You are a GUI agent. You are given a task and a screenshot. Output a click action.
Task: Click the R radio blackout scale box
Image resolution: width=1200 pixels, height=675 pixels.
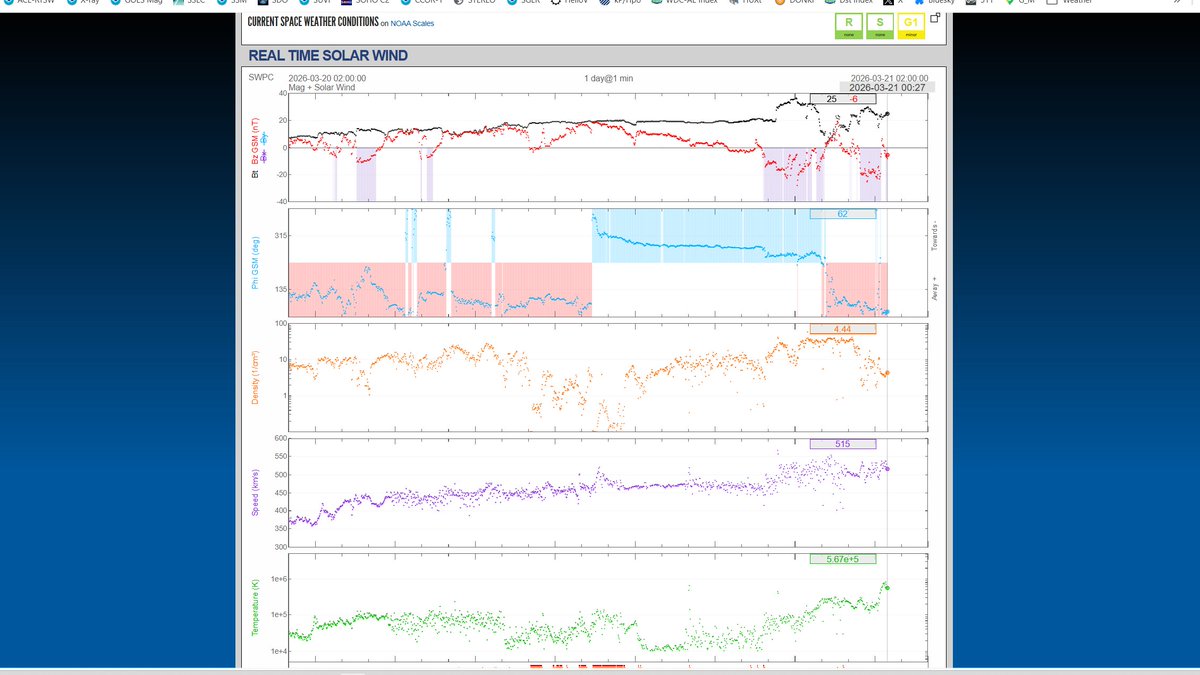pyautogui.click(x=848, y=26)
